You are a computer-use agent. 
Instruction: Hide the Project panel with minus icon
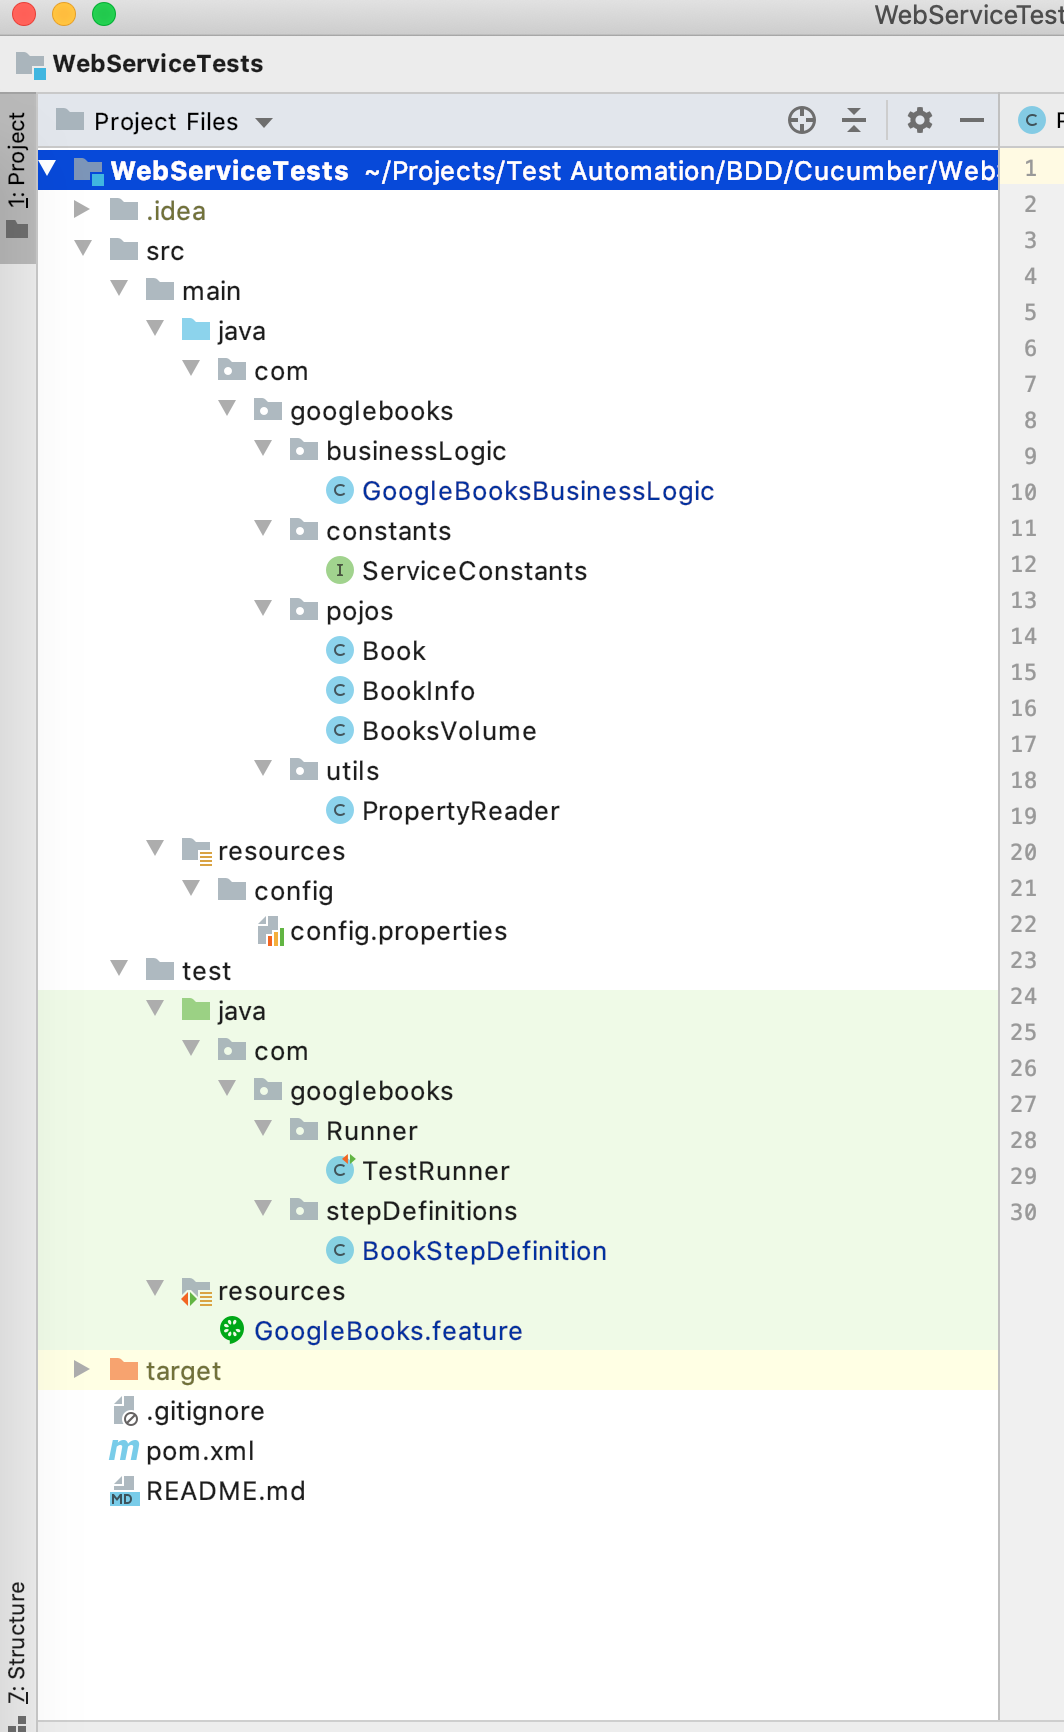pyautogui.click(x=972, y=121)
